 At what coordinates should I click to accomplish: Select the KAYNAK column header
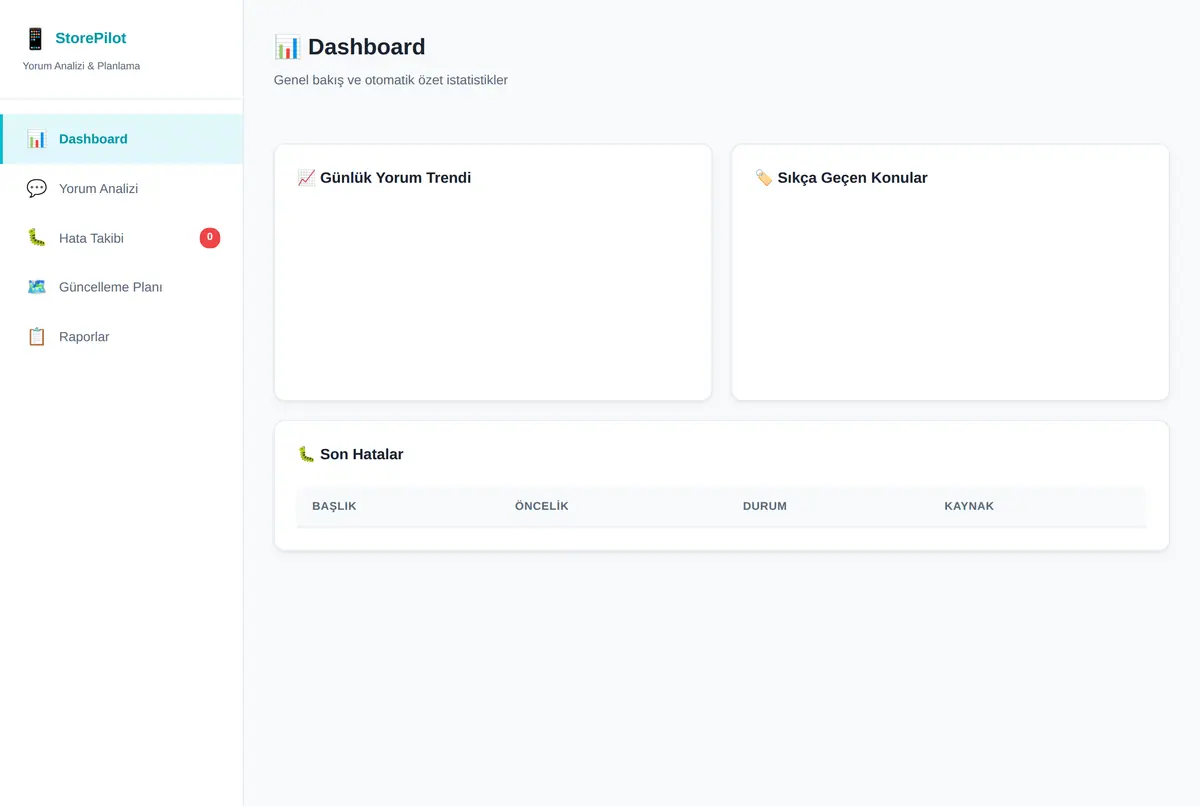tap(969, 506)
